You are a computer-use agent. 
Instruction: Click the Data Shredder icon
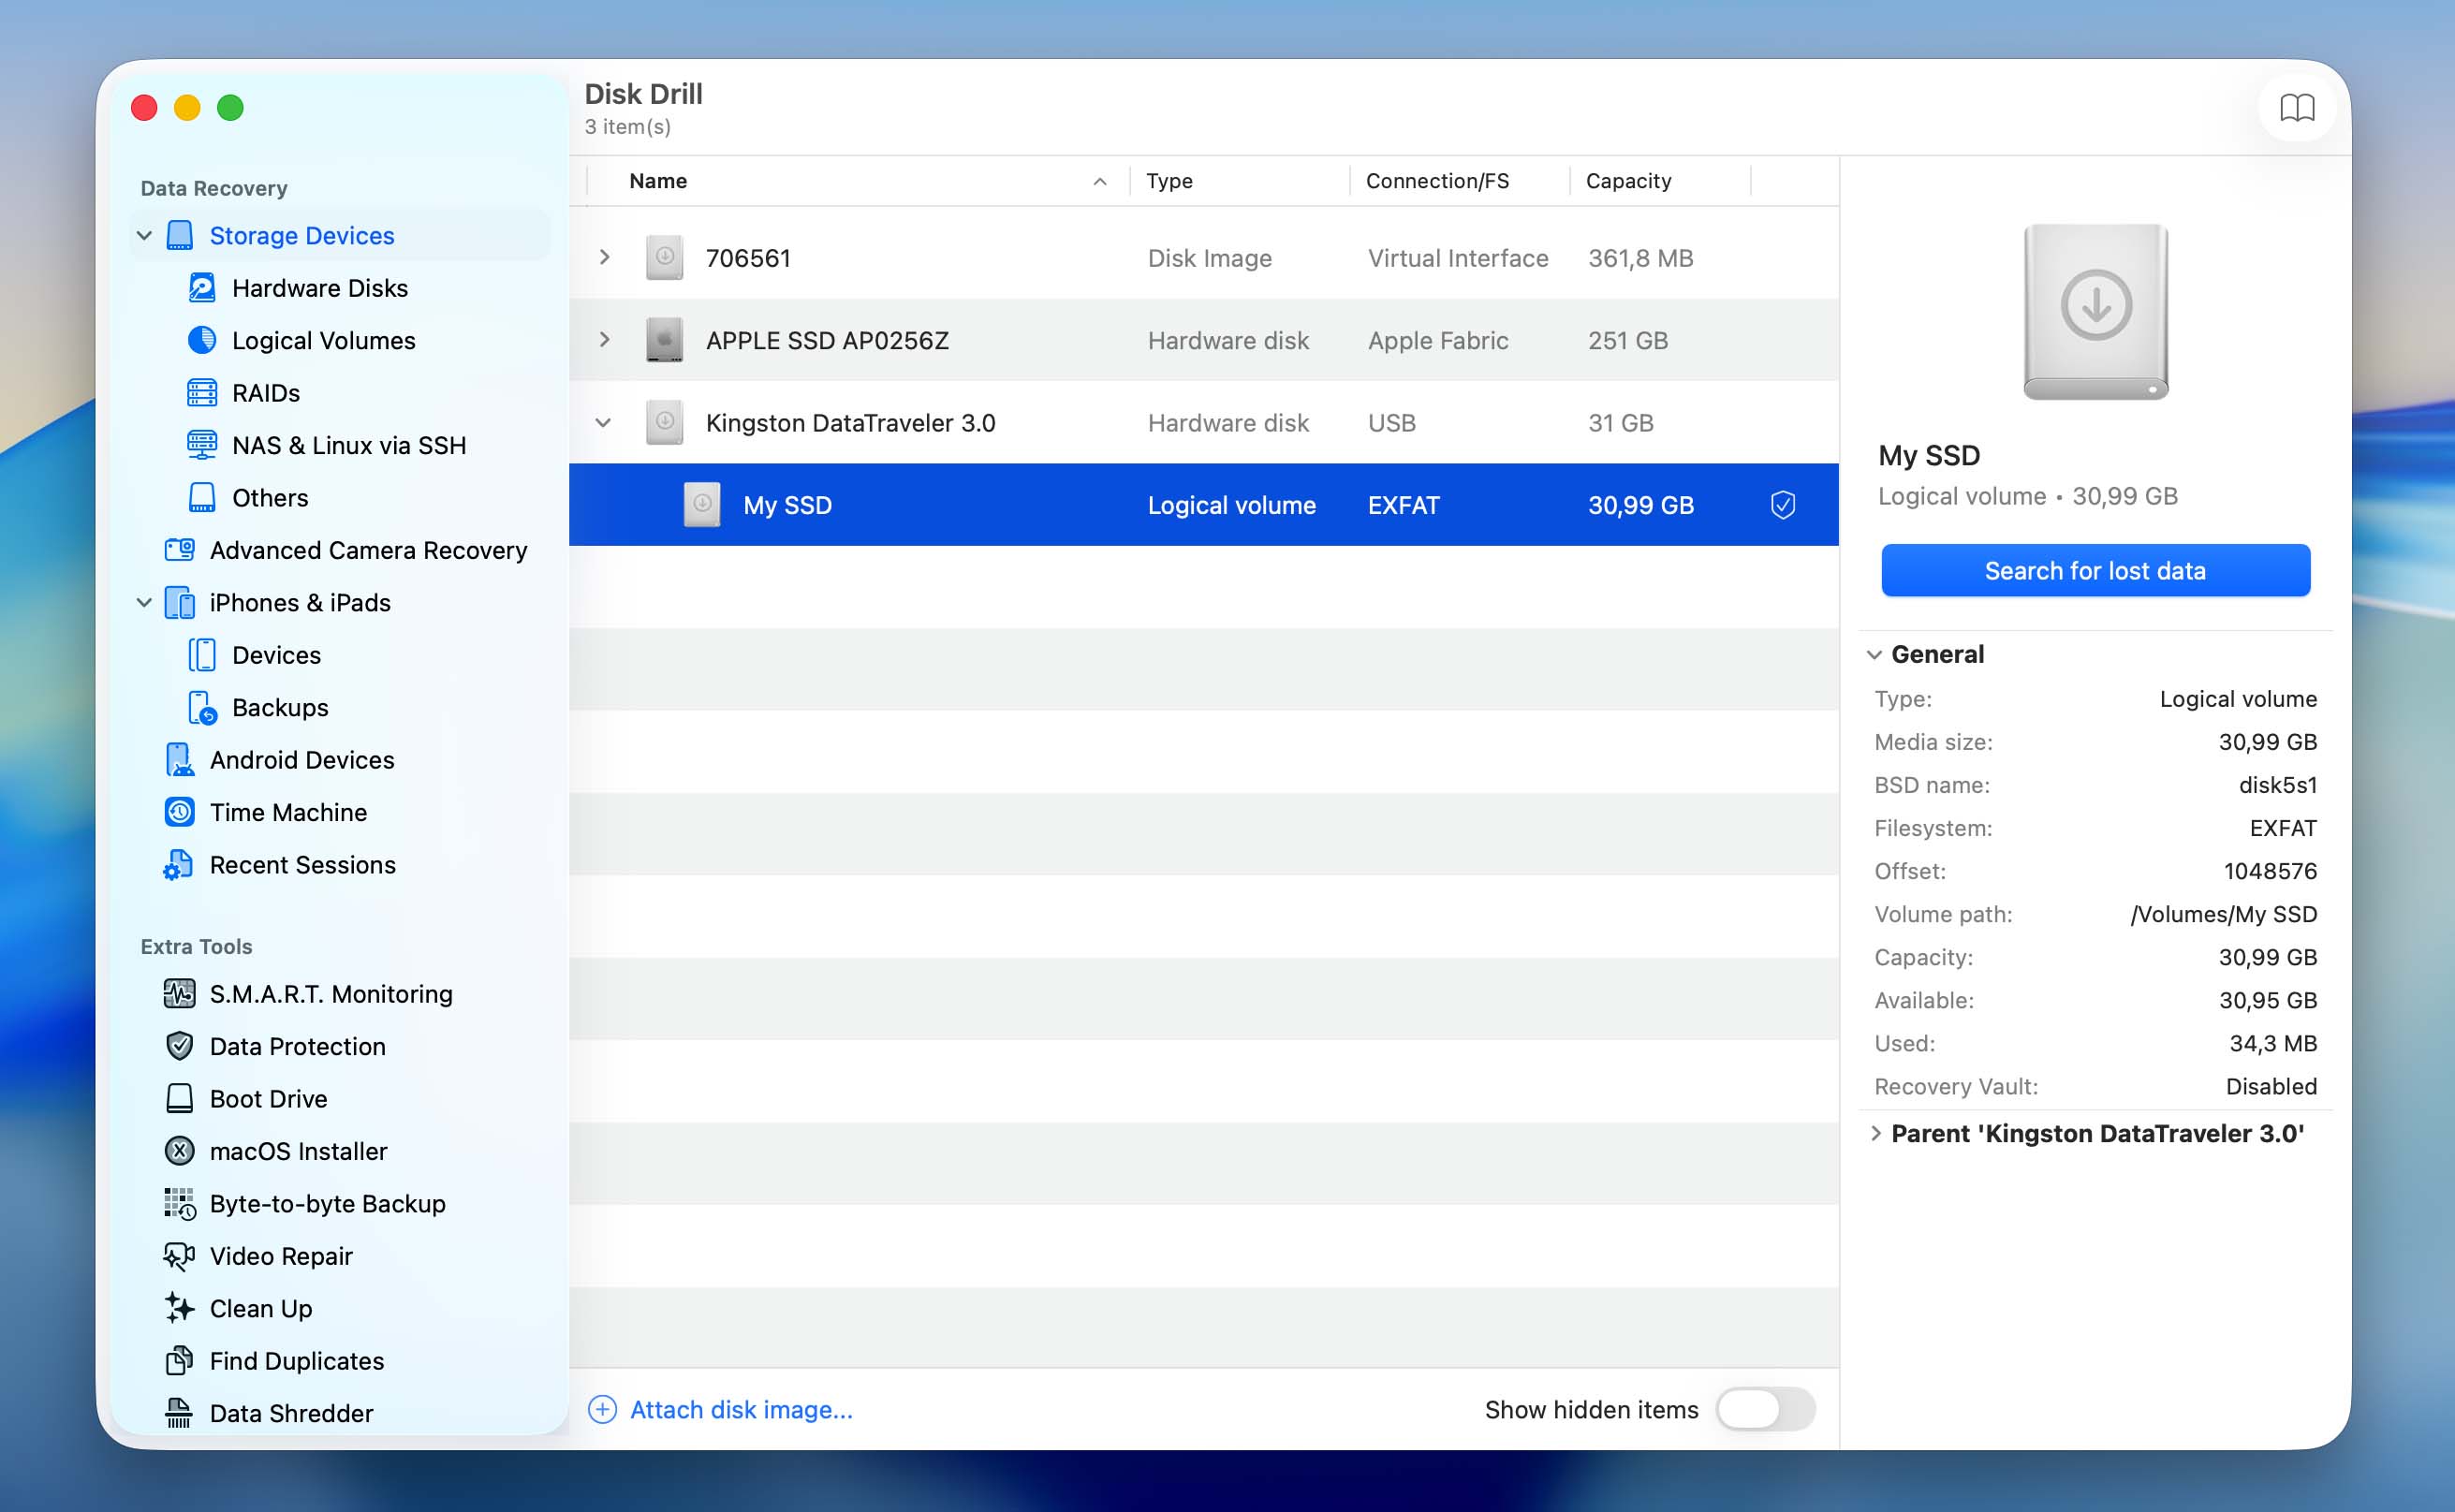[x=180, y=1413]
